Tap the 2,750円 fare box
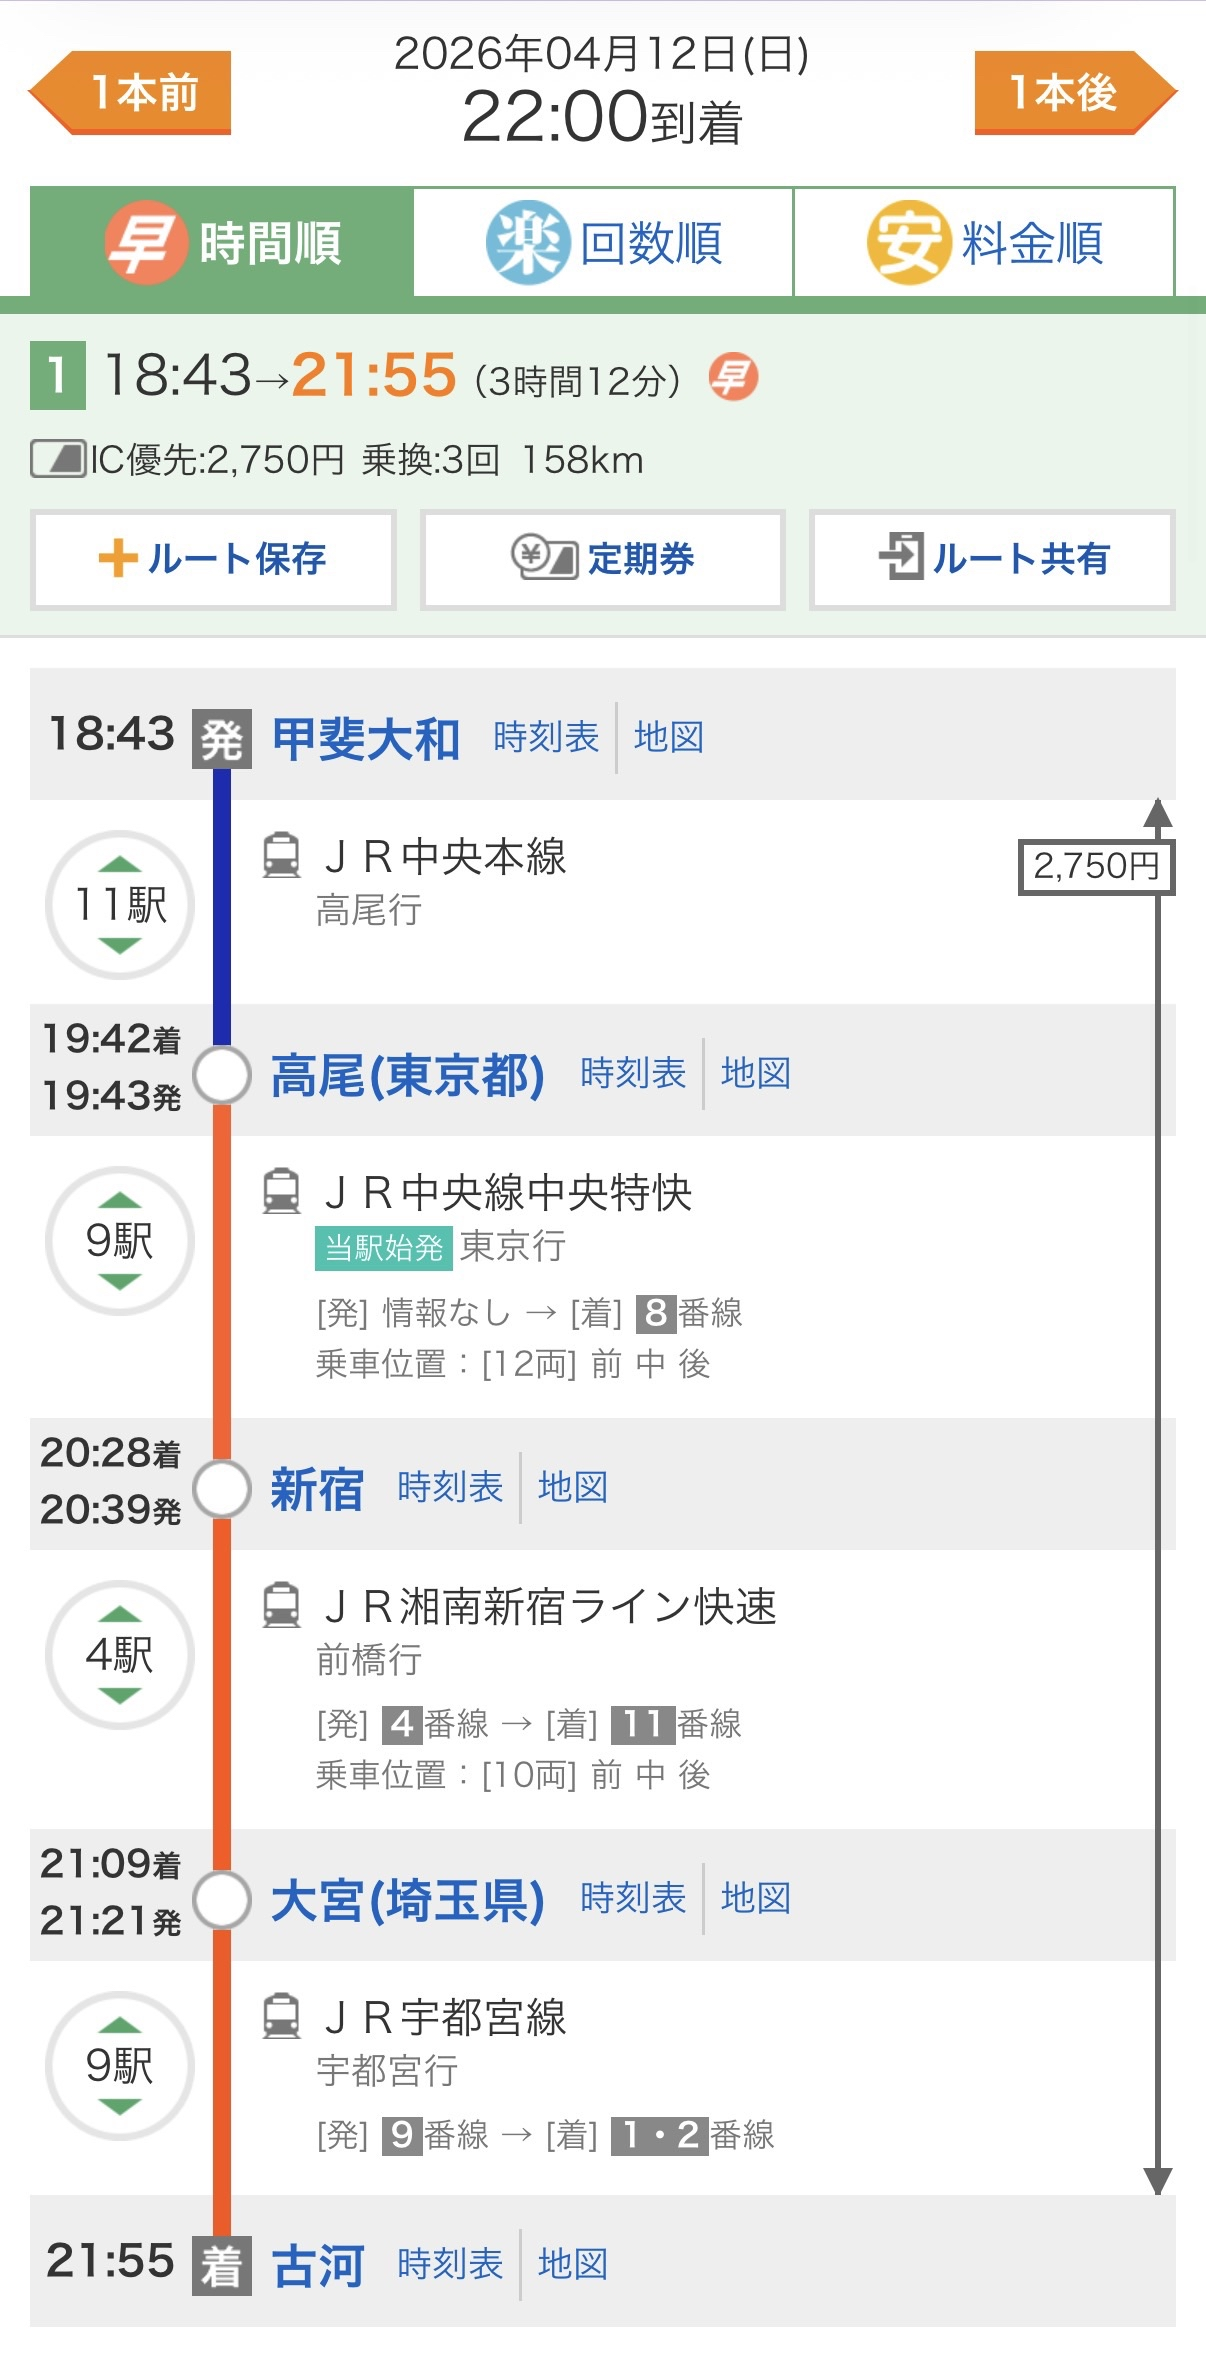This screenshot has height=2353, width=1206. pyautogui.click(x=1096, y=866)
